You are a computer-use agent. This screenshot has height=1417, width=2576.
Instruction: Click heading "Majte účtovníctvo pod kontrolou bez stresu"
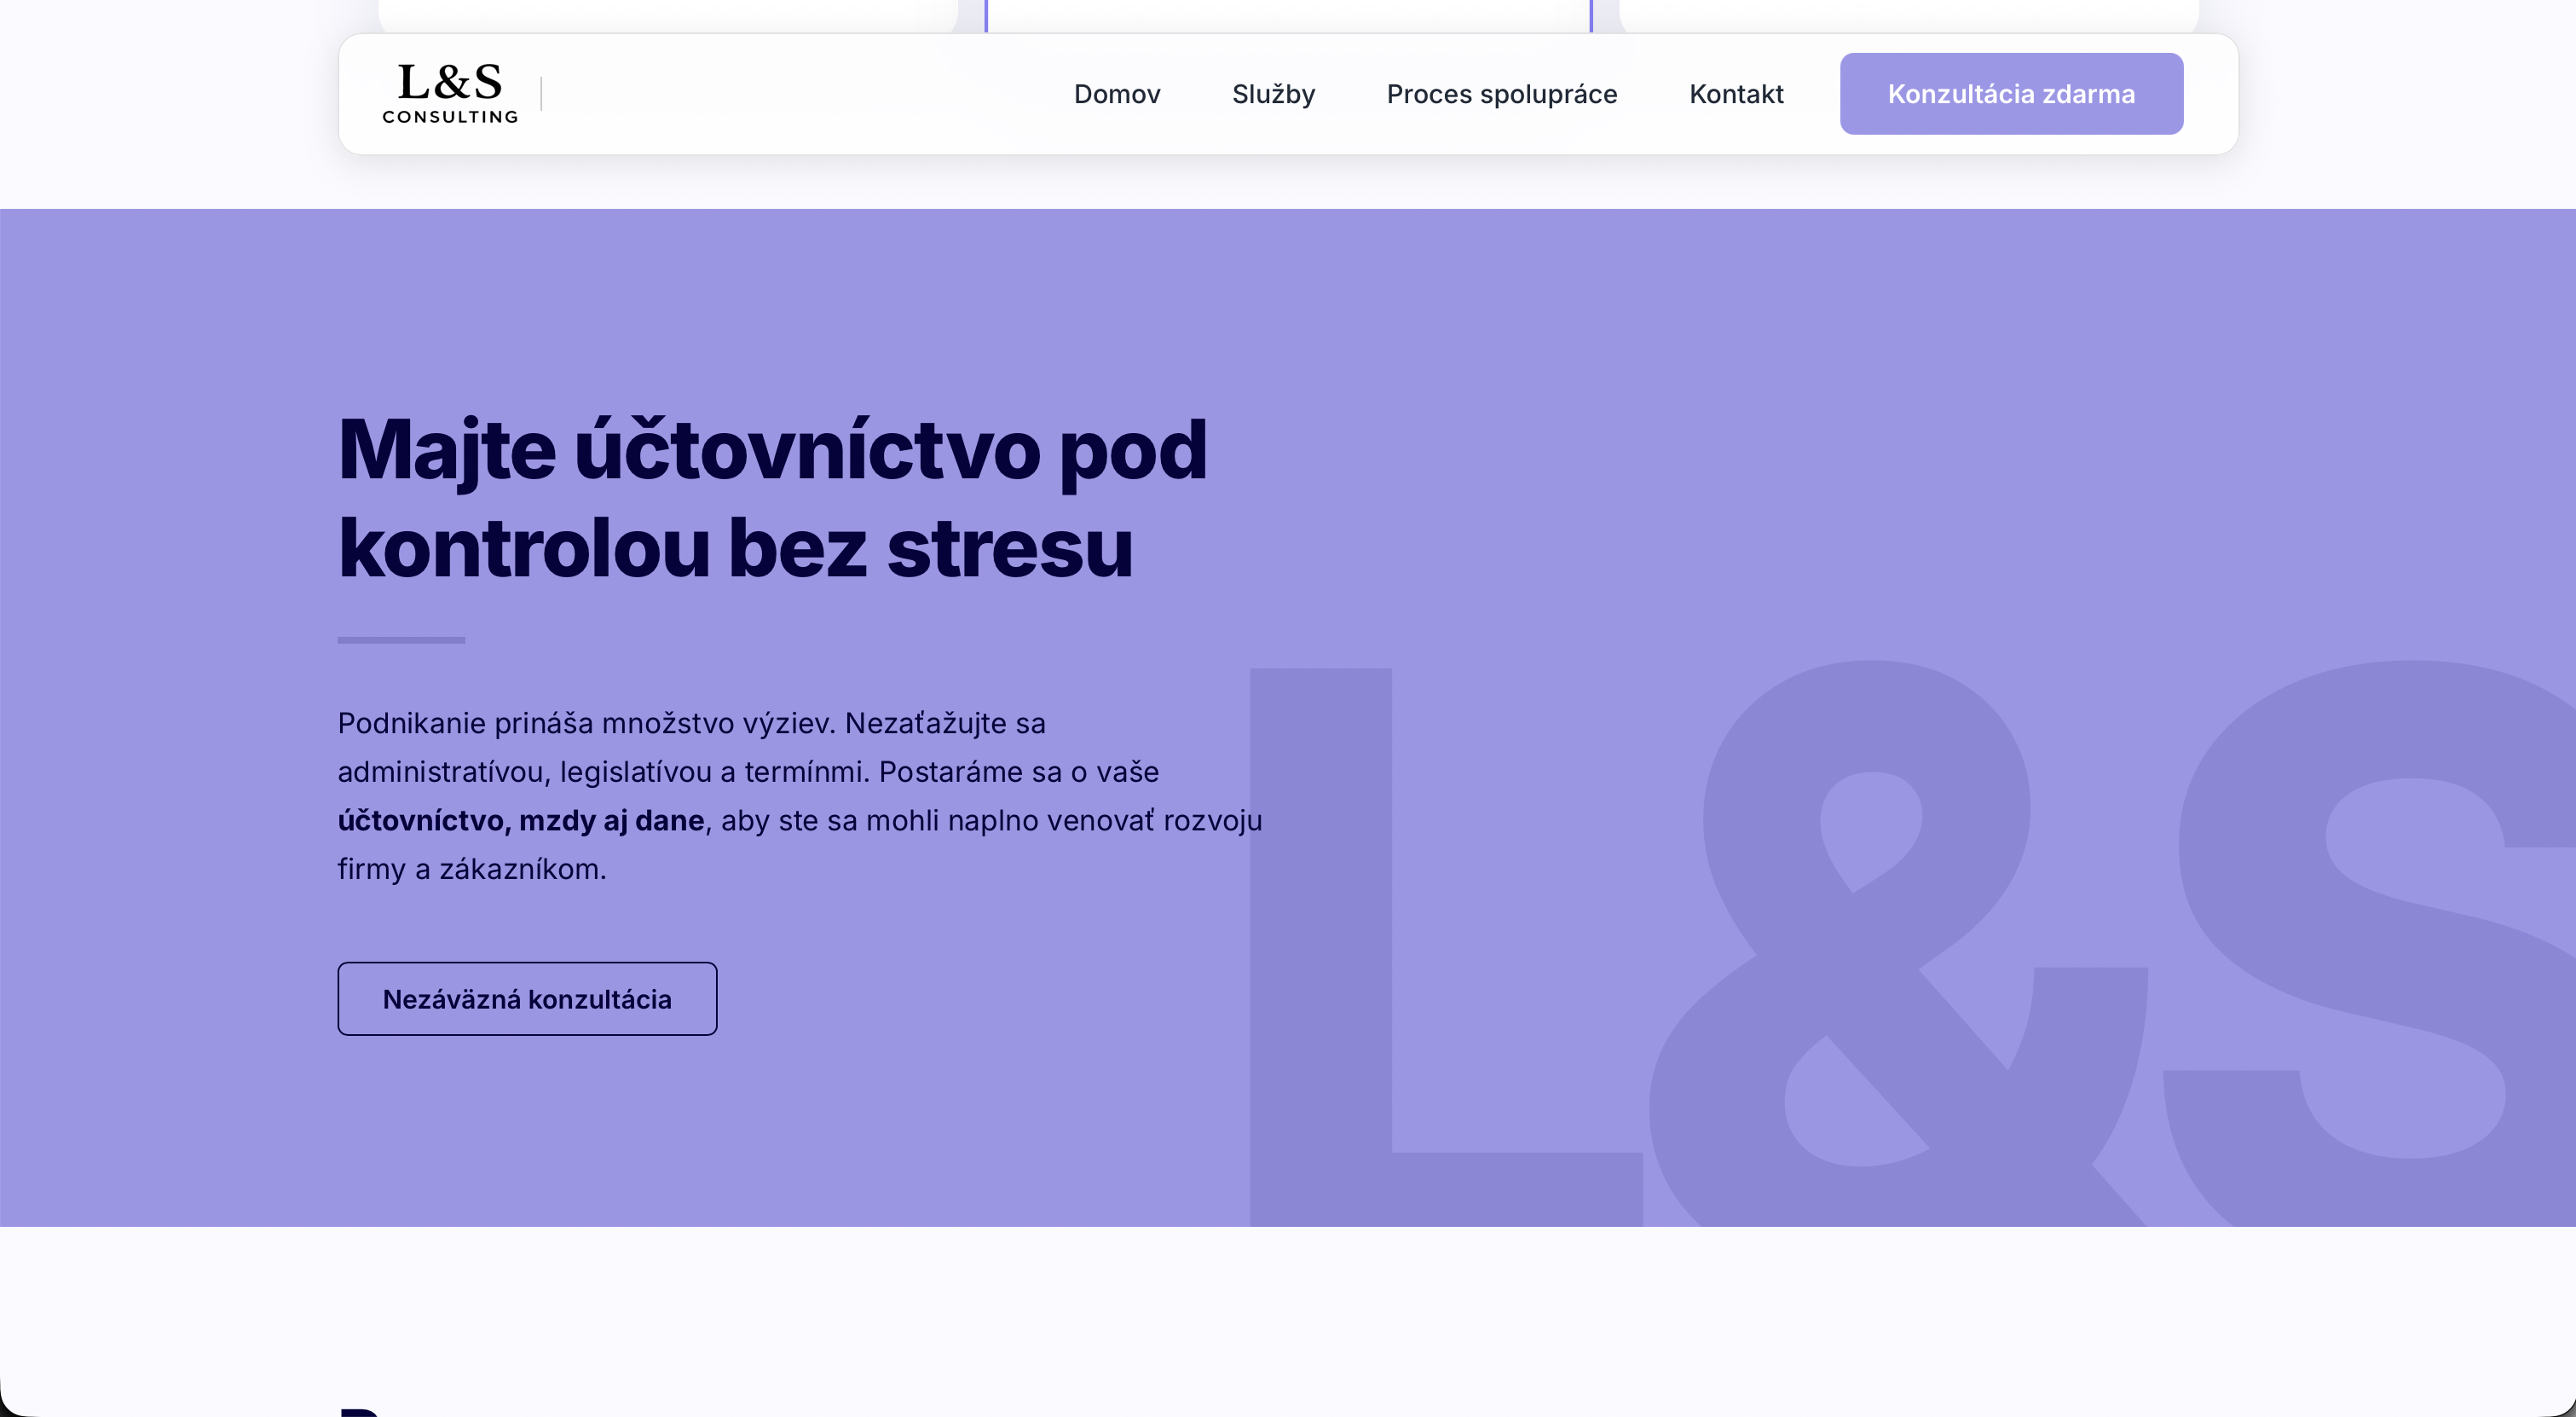[772, 499]
